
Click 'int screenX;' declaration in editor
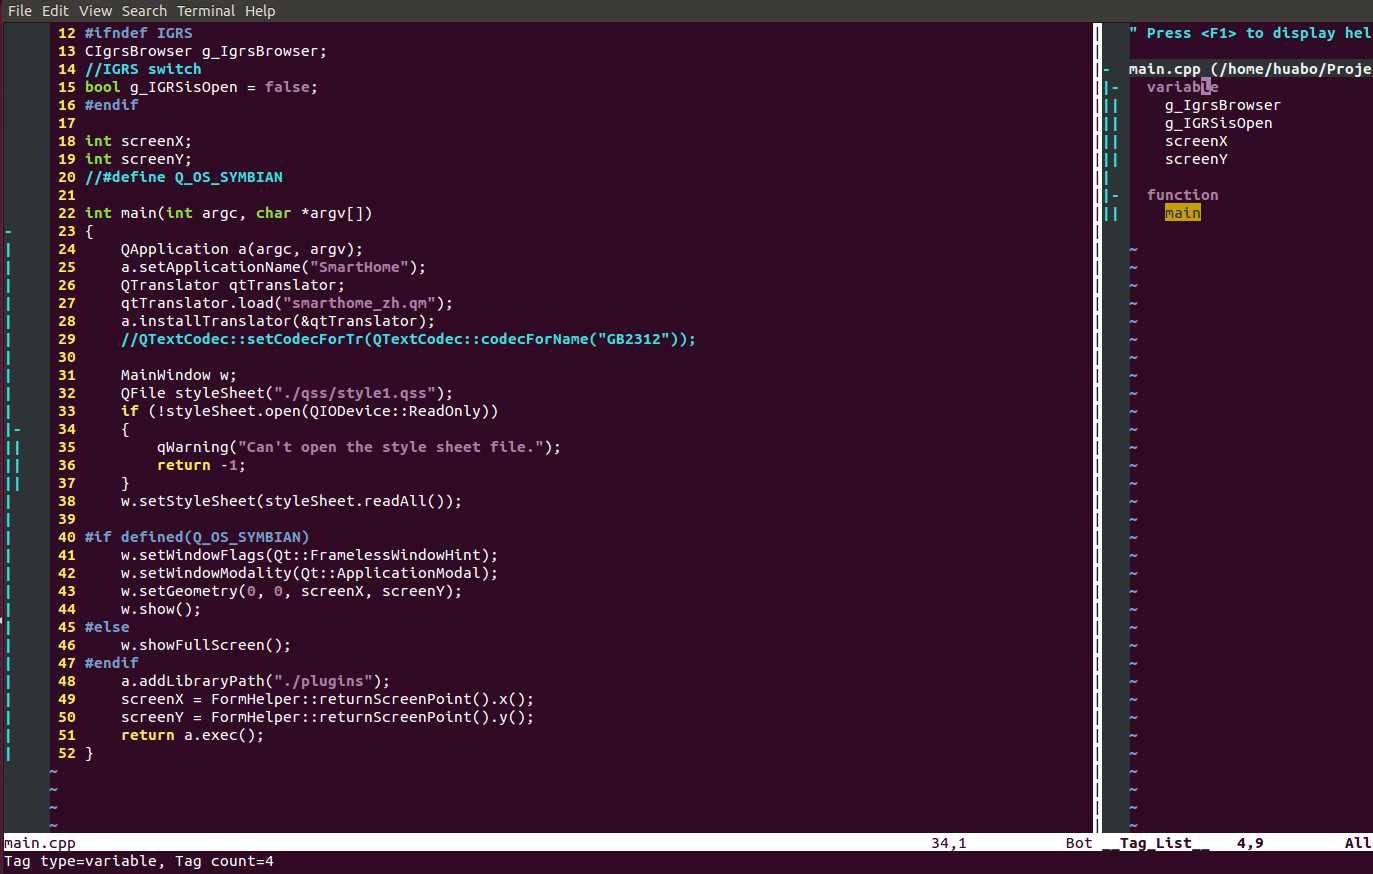click(138, 141)
